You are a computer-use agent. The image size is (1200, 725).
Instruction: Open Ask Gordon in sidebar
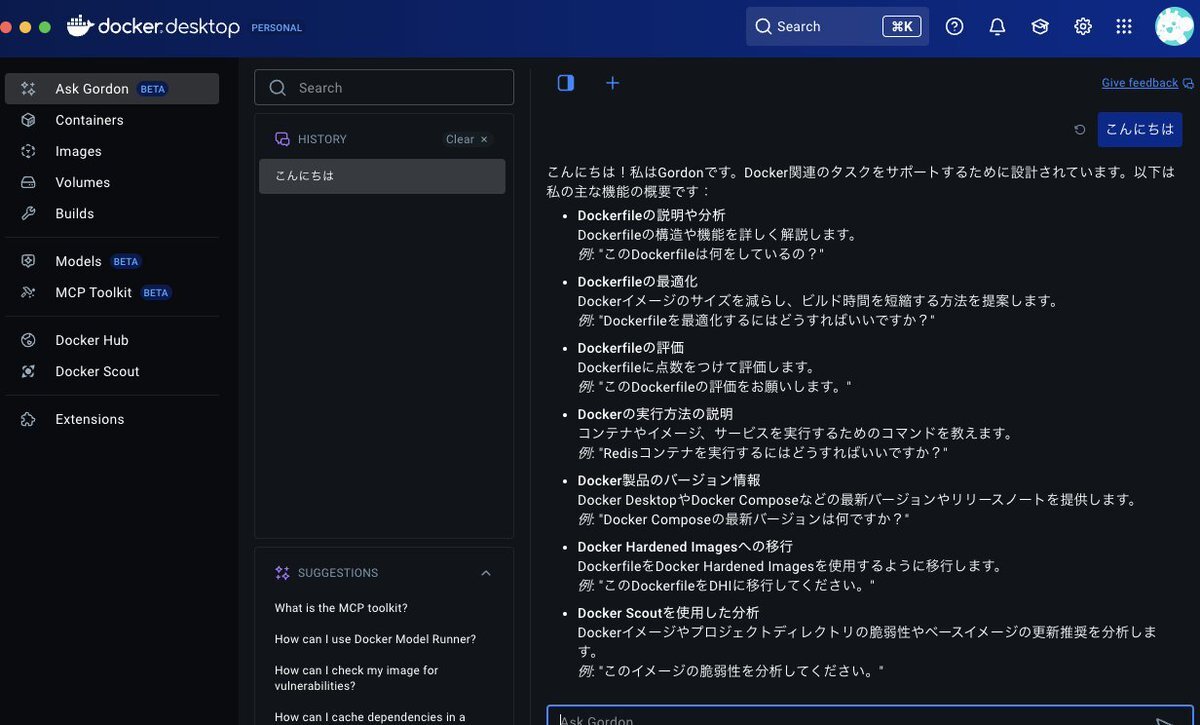click(112, 89)
